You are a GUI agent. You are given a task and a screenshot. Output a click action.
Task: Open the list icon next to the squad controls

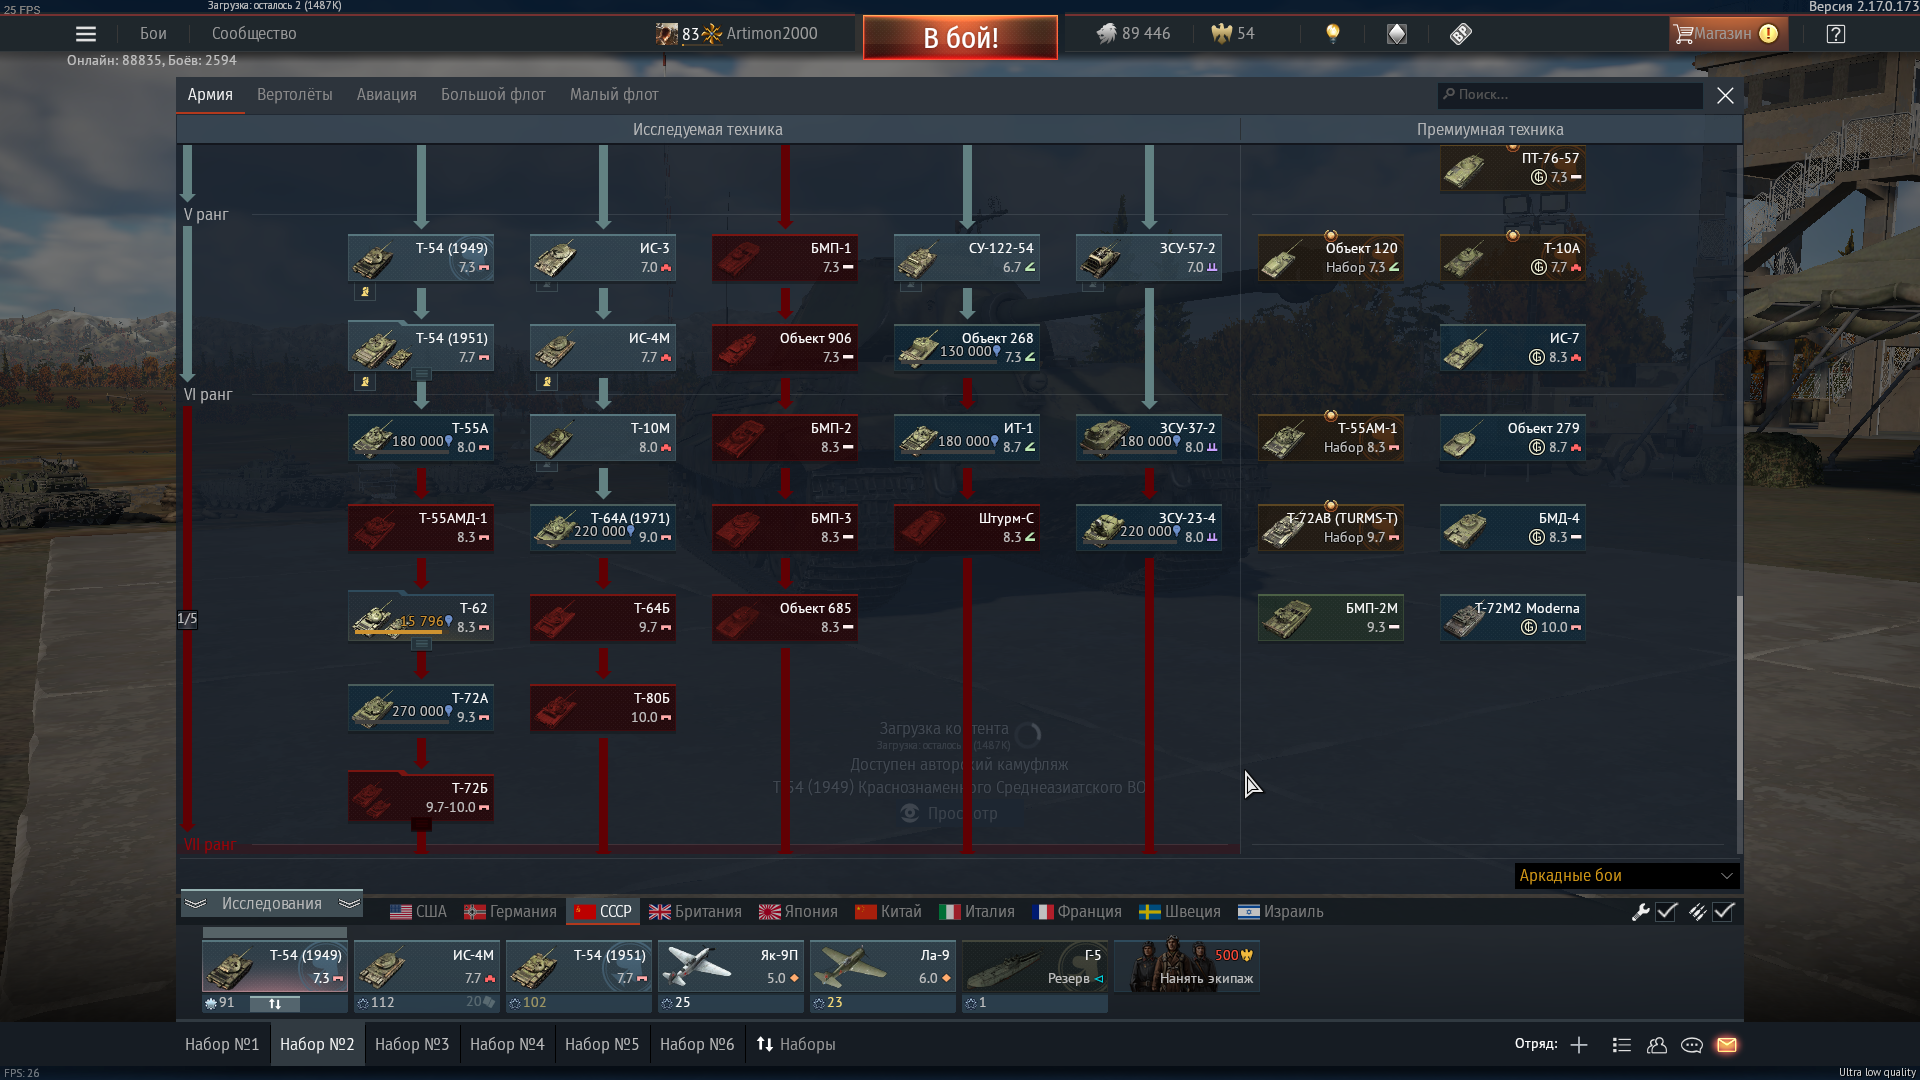coord(1622,1045)
